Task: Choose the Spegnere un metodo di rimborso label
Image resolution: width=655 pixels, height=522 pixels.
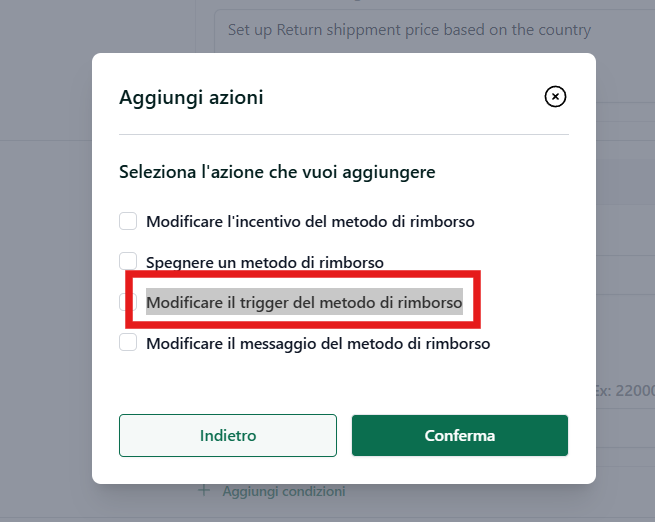Action: point(265,262)
